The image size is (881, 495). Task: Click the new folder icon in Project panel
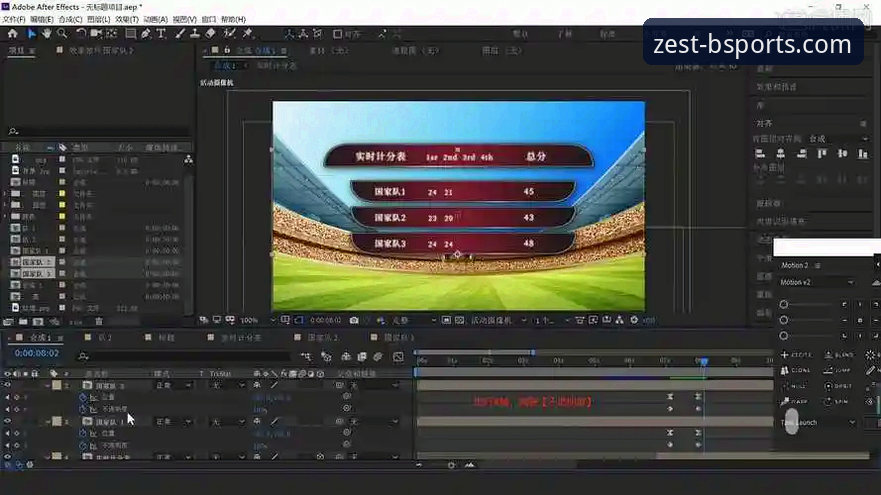point(23,322)
